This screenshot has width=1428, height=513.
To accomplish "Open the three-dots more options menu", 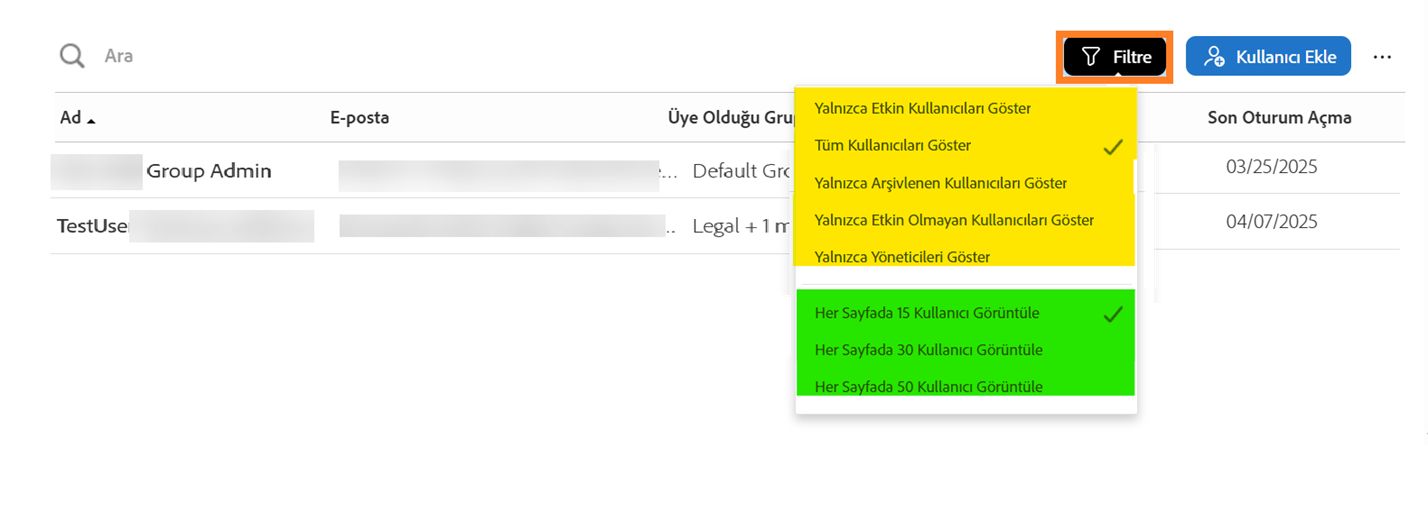I will (1382, 57).
